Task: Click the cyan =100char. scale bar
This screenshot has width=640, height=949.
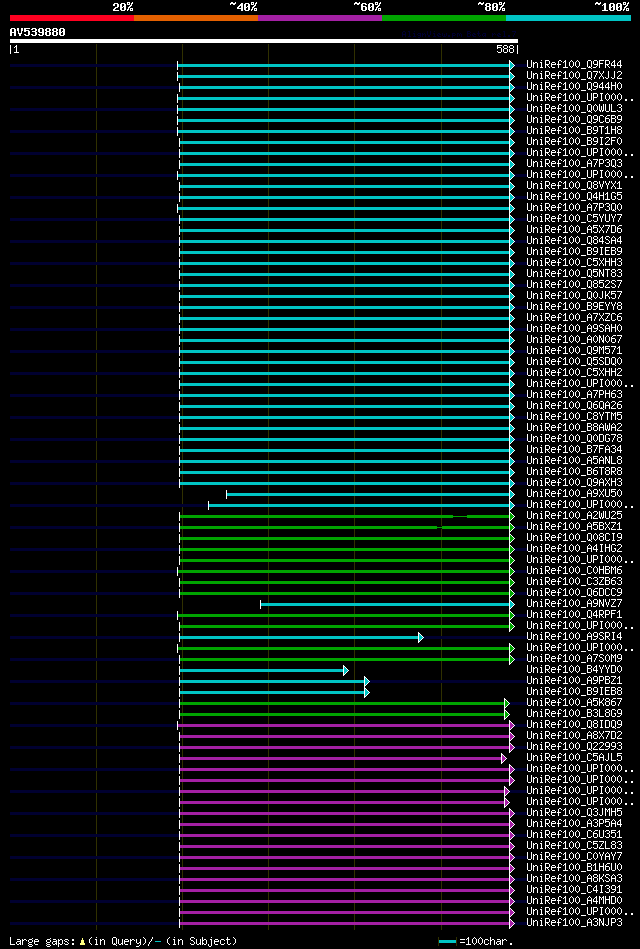Action: pos(447,942)
